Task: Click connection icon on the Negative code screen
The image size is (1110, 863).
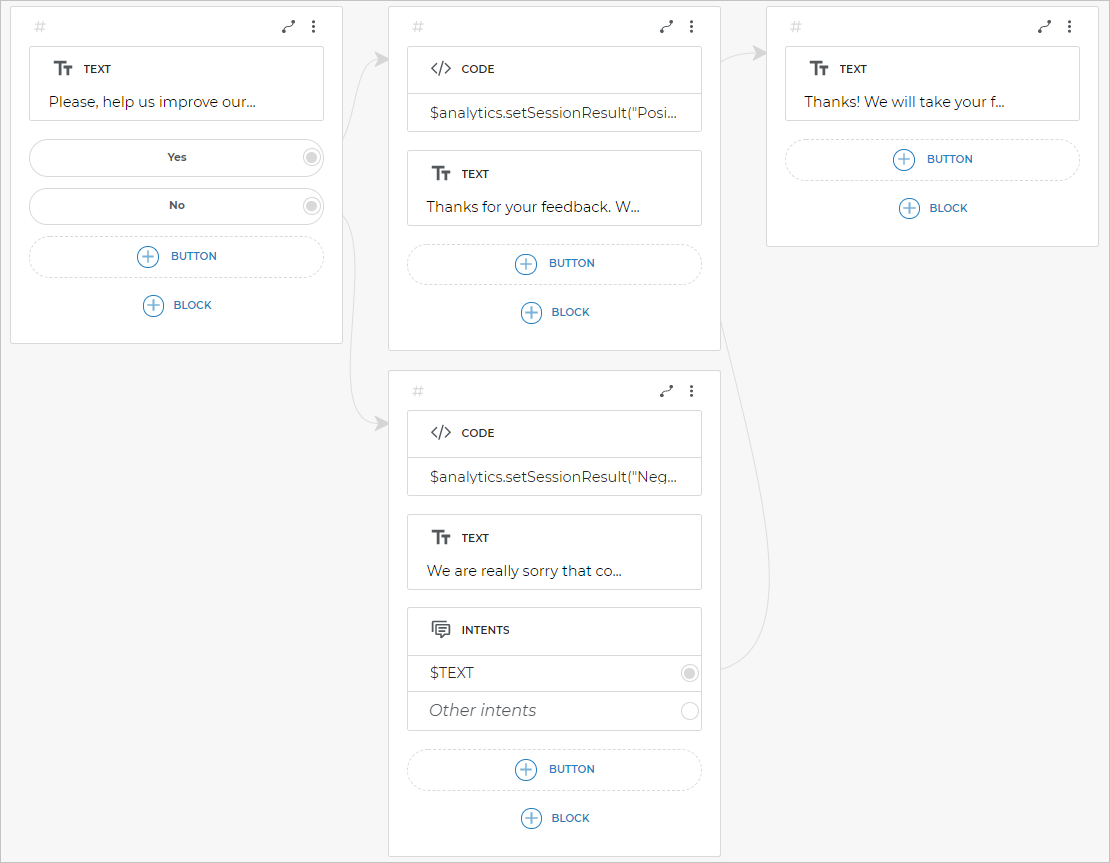Action: tap(666, 391)
